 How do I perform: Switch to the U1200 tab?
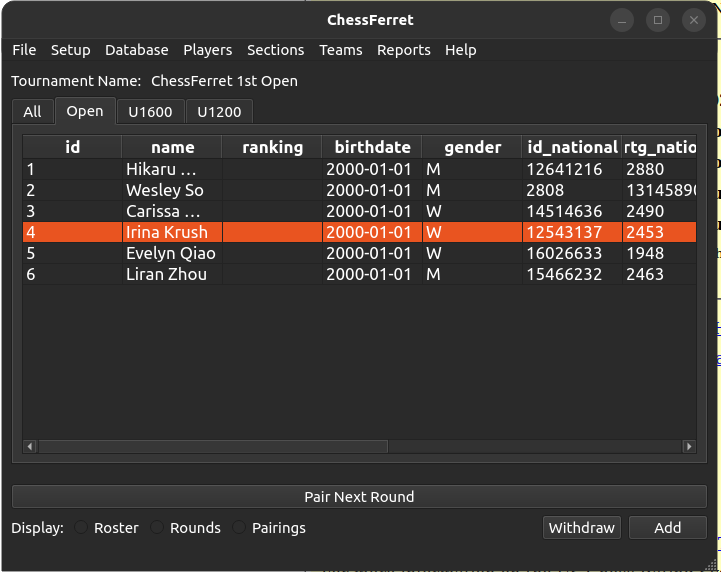pyautogui.click(x=219, y=112)
